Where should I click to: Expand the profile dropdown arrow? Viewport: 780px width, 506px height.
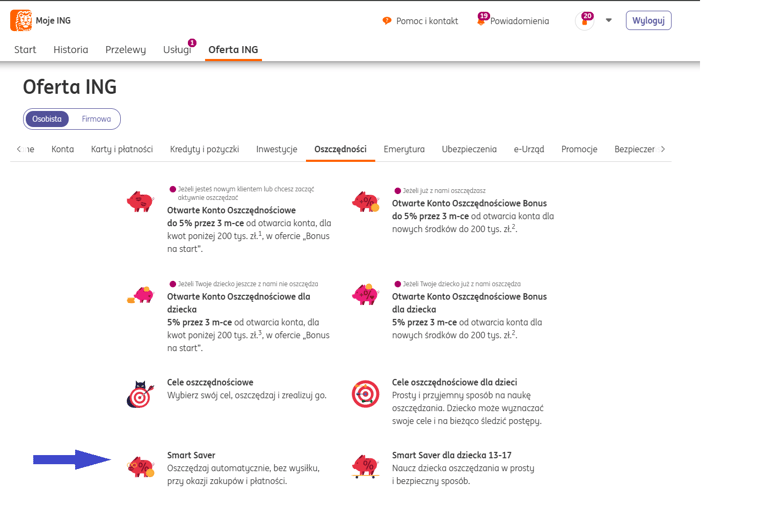608,20
